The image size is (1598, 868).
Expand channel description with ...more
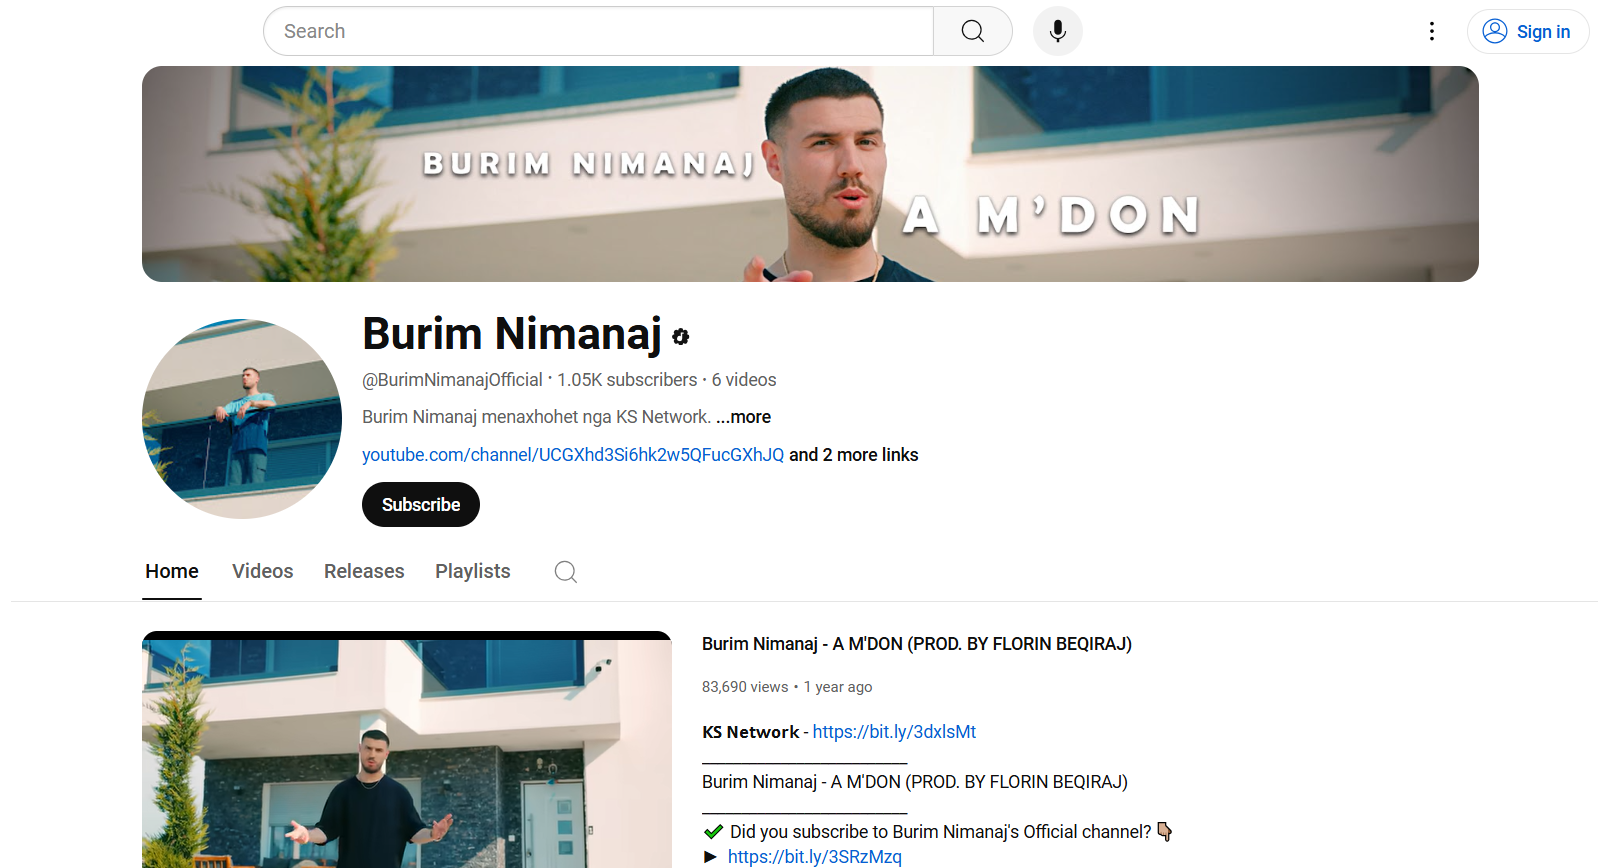[x=743, y=417]
